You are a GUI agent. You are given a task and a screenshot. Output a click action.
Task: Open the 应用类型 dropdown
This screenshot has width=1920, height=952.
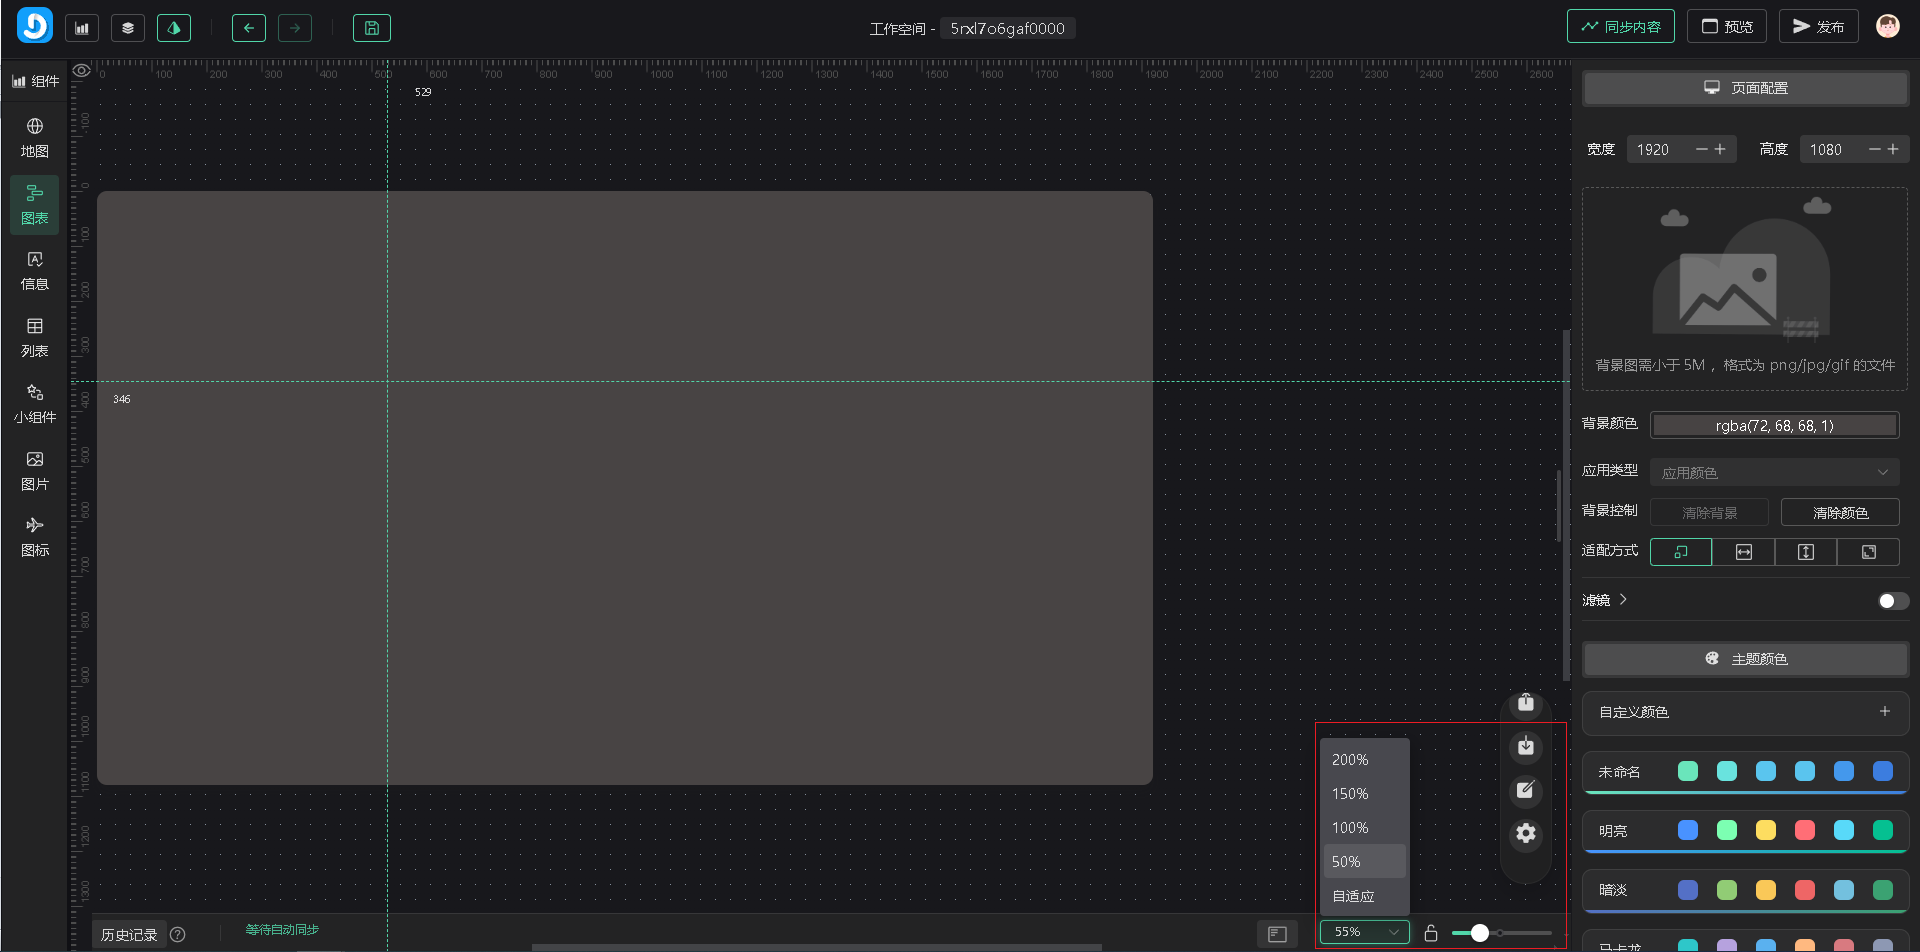point(1774,472)
